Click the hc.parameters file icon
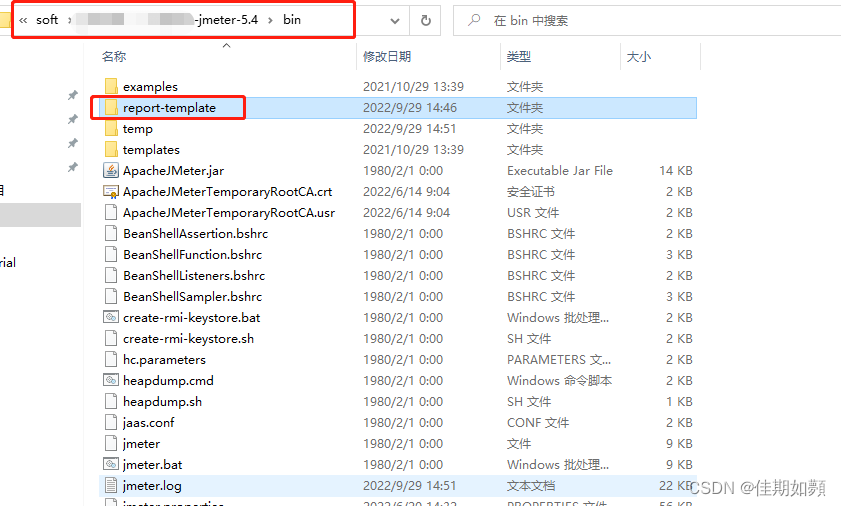Screen dimensions: 841x506 coord(110,359)
